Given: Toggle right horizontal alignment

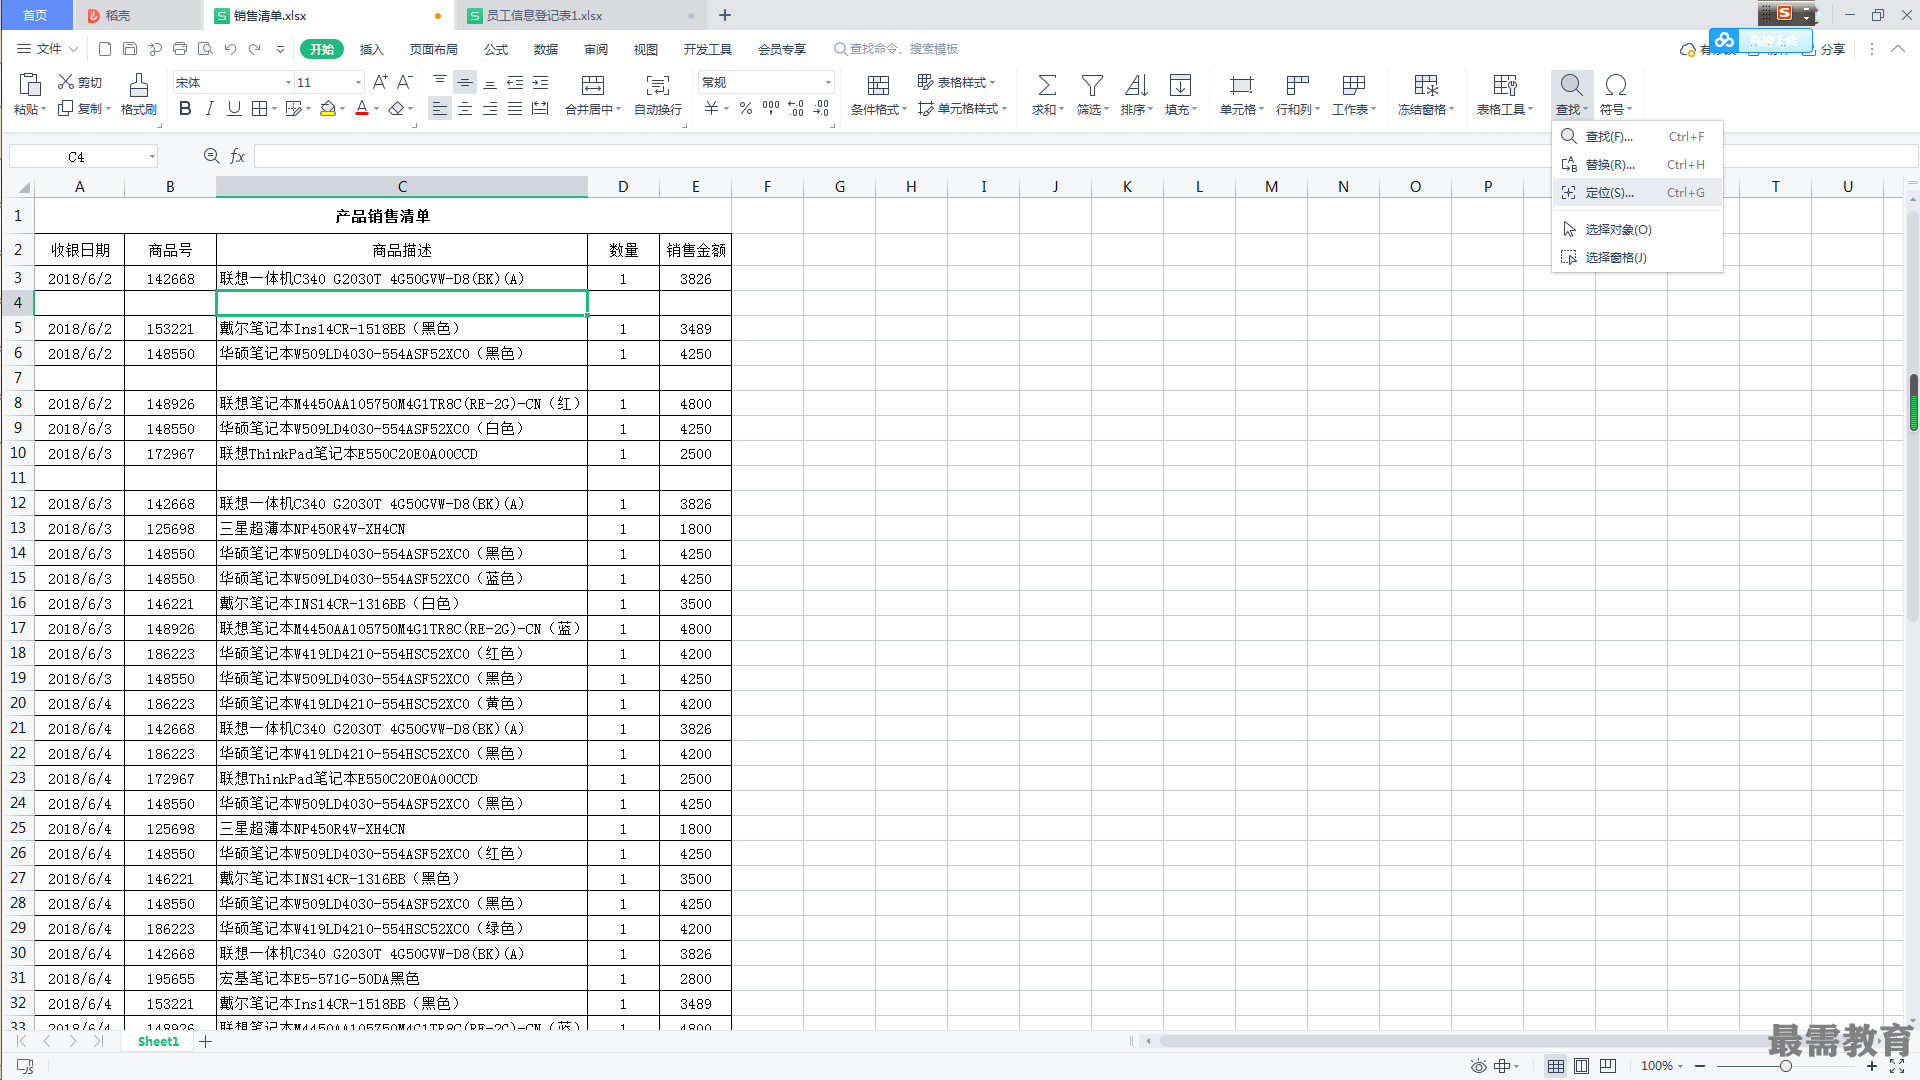Looking at the screenshot, I should coord(490,108).
